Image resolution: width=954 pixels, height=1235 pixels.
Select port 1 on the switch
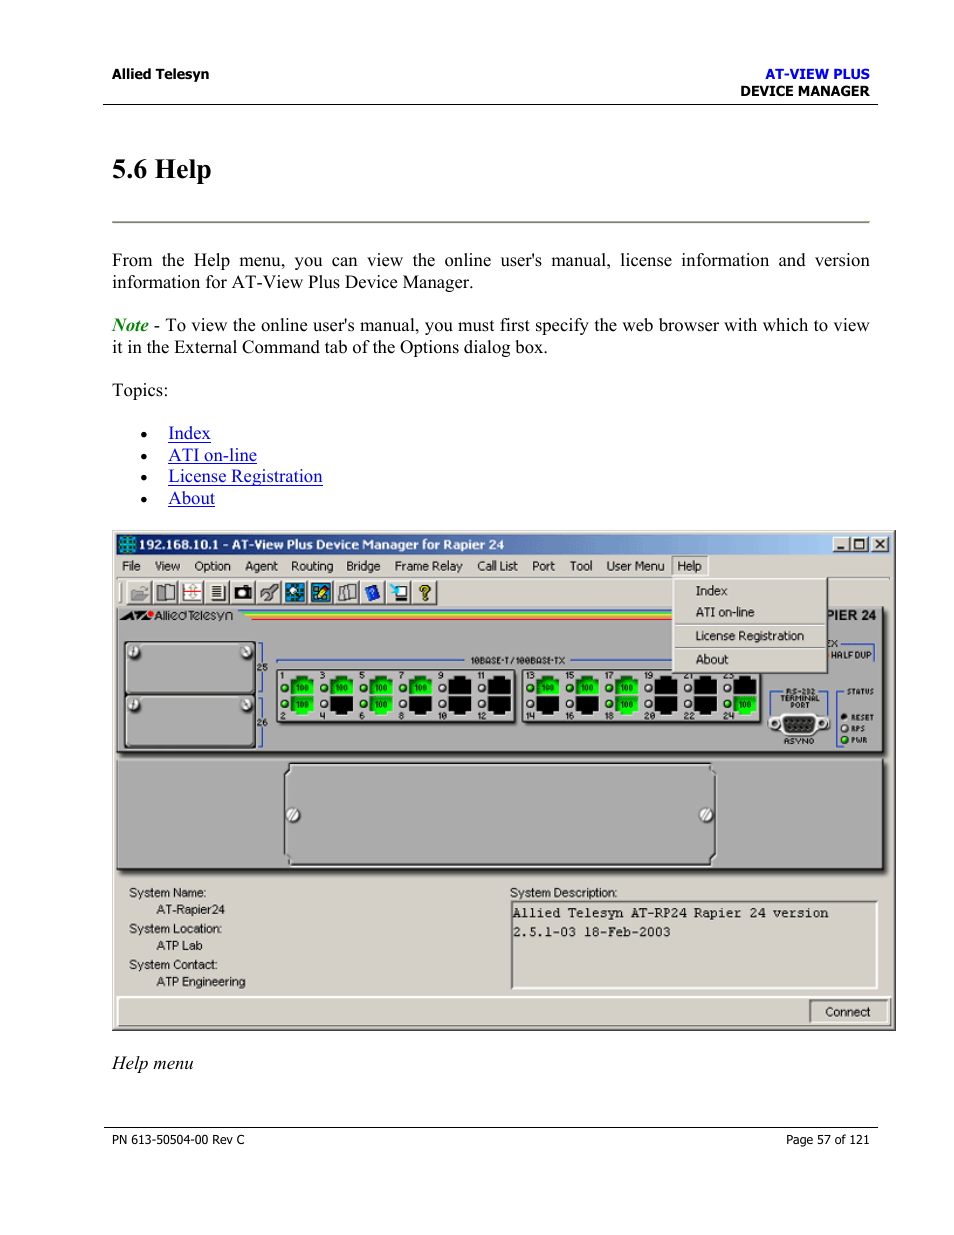pyautogui.click(x=302, y=687)
